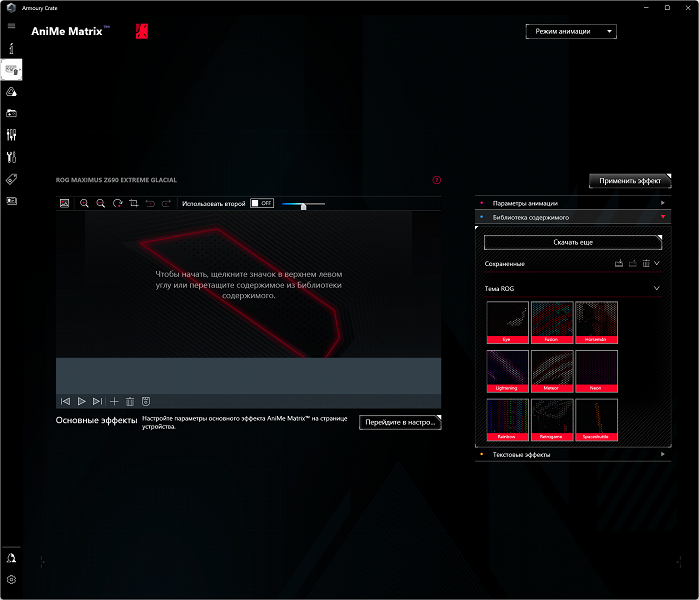Select the Meteor animation thumbnail
The height and width of the screenshot is (600, 699).
[552, 371]
